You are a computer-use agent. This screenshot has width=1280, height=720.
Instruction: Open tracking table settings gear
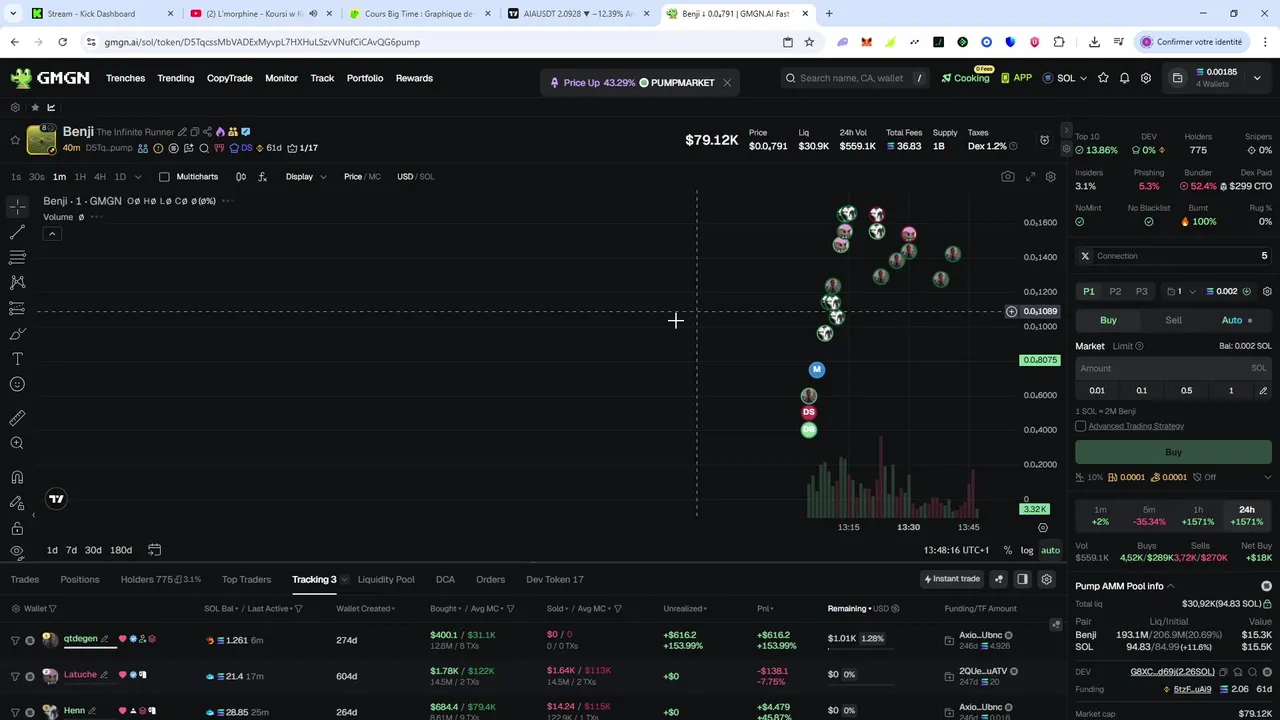point(1046,579)
